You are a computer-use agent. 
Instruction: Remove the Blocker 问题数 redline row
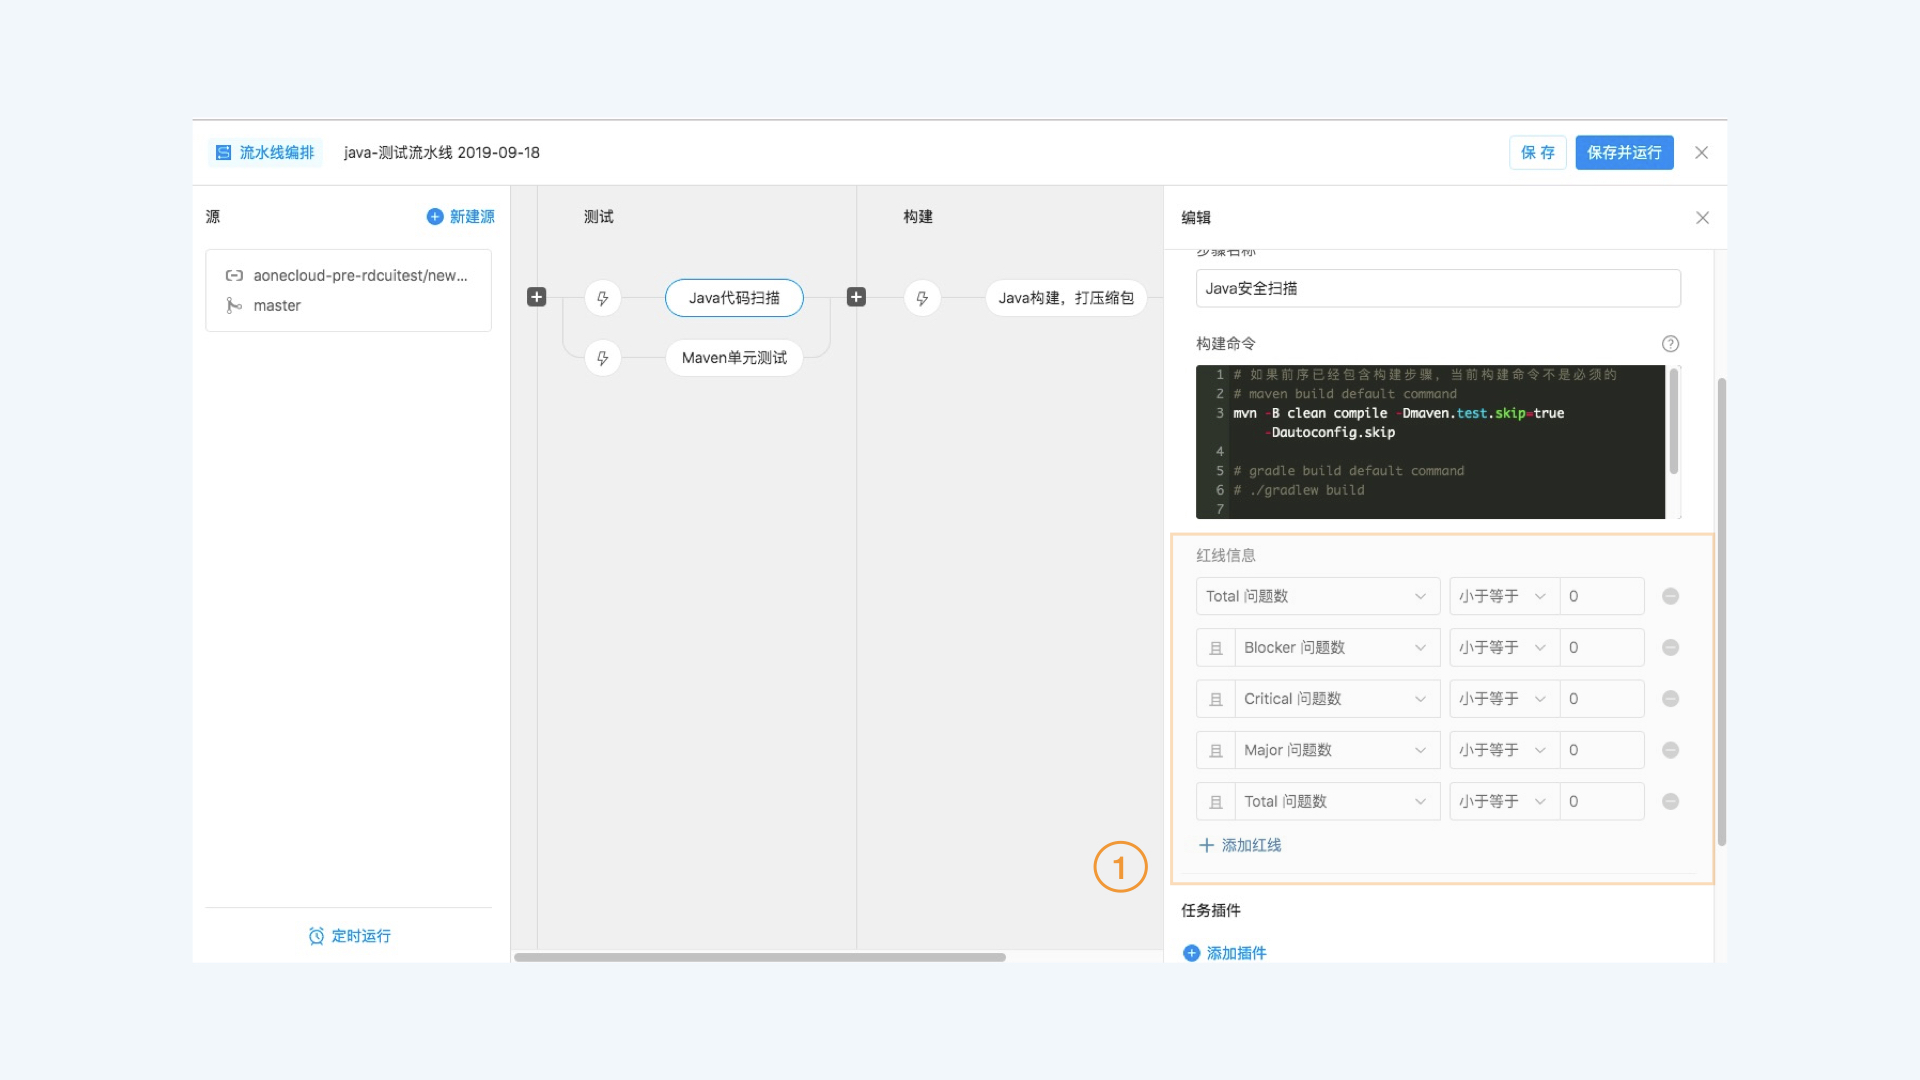coord(1670,647)
